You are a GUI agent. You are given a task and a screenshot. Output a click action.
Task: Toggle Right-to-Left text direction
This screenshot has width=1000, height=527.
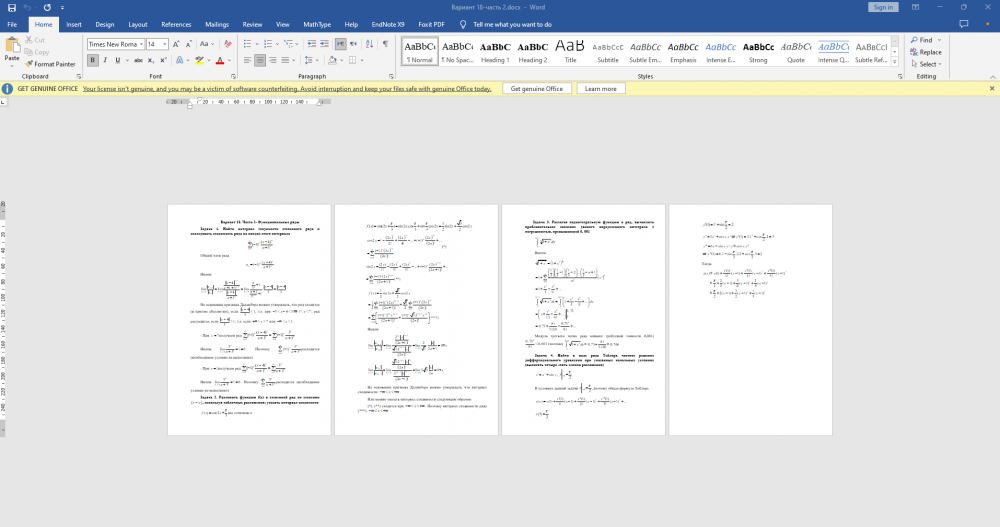pos(353,44)
